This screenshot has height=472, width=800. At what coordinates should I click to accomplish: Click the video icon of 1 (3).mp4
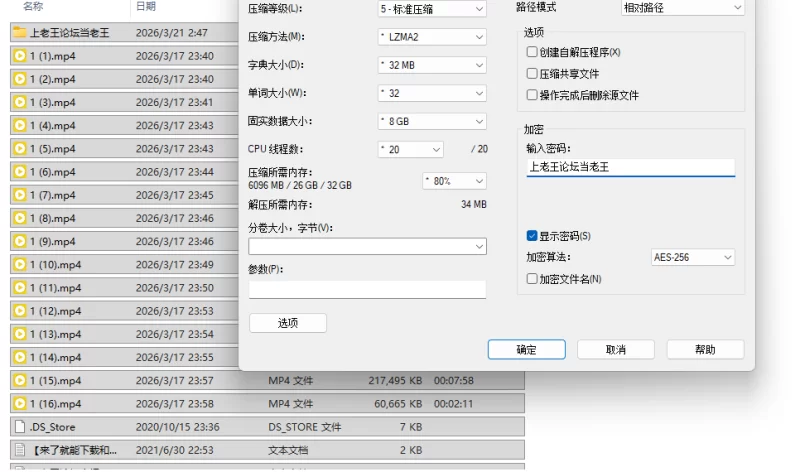[19, 102]
